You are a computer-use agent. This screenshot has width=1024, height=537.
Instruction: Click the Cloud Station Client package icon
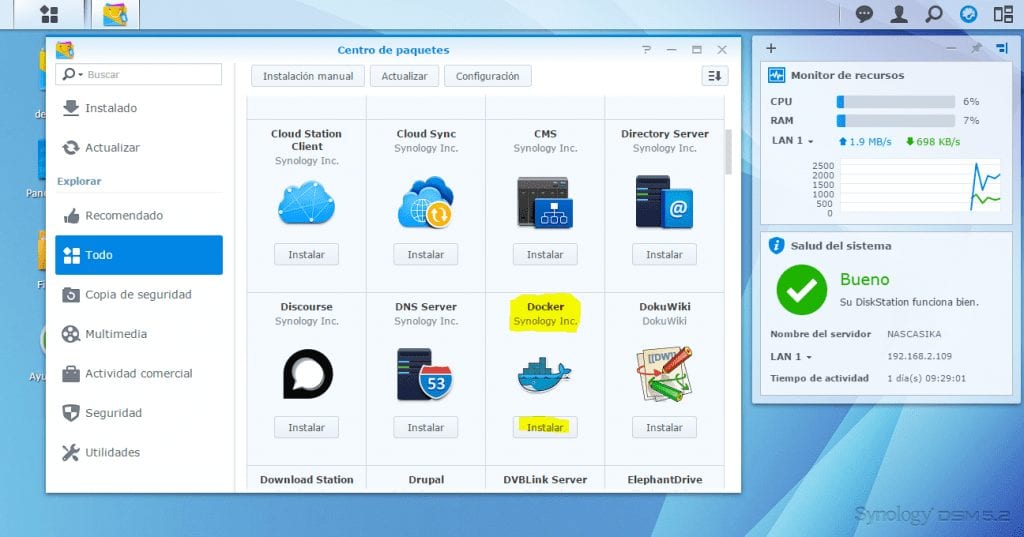(306, 203)
